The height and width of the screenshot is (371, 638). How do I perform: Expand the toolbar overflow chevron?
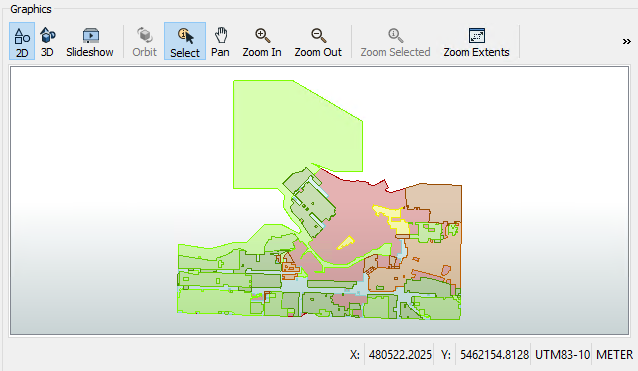[627, 41]
